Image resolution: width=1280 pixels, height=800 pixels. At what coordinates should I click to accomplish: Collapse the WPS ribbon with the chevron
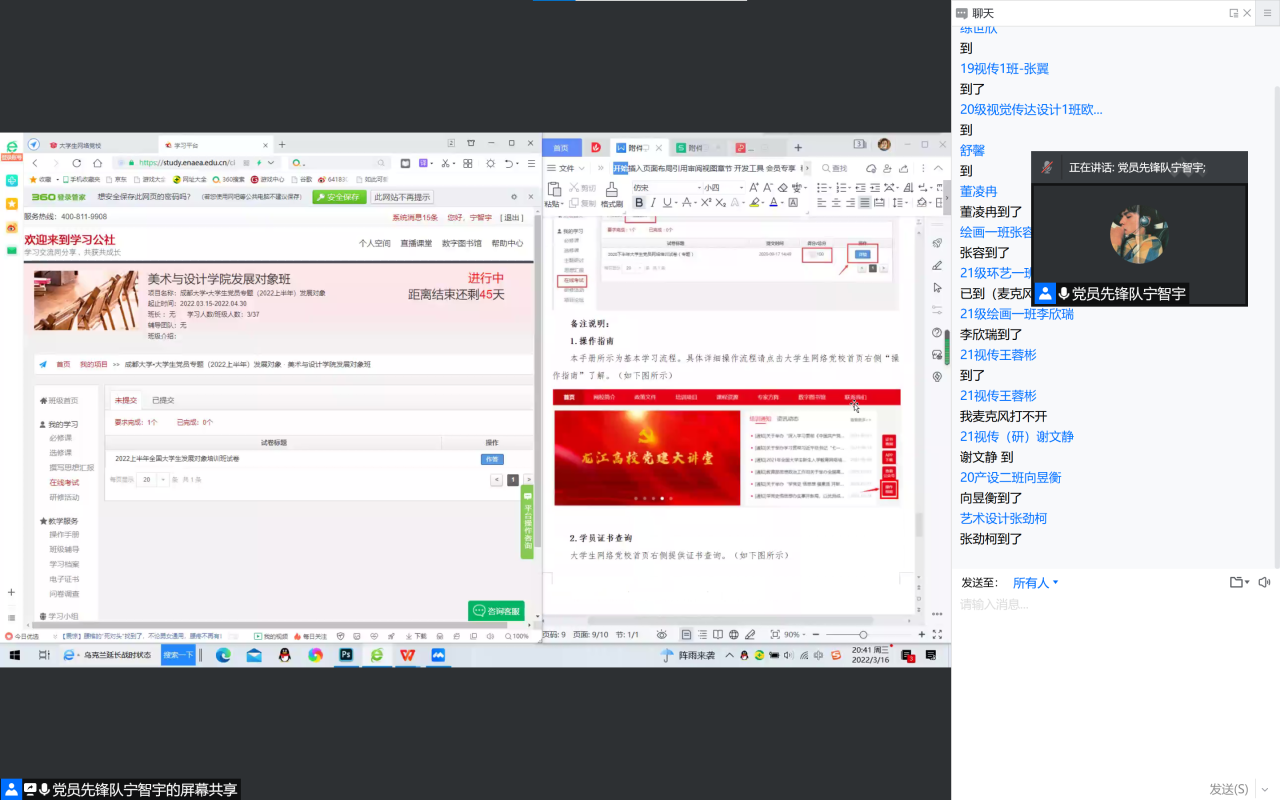pyautogui.click(x=938, y=168)
